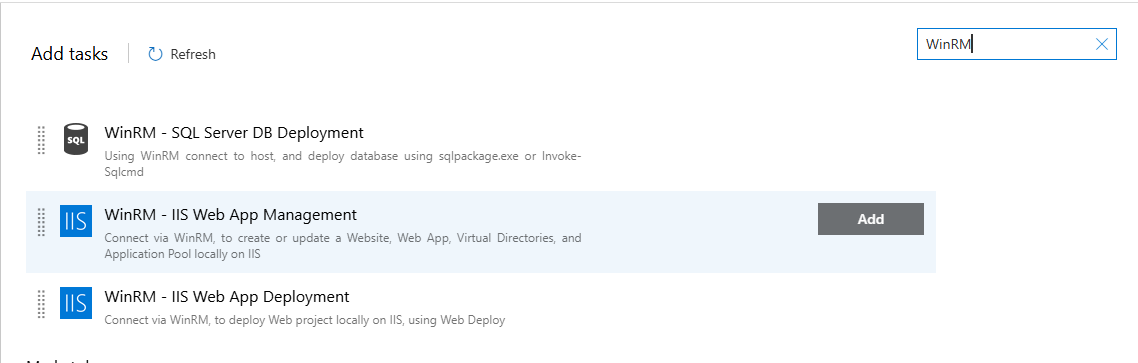Click IIS icon for Web App Deployment

pyautogui.click(x=75, y=303)
